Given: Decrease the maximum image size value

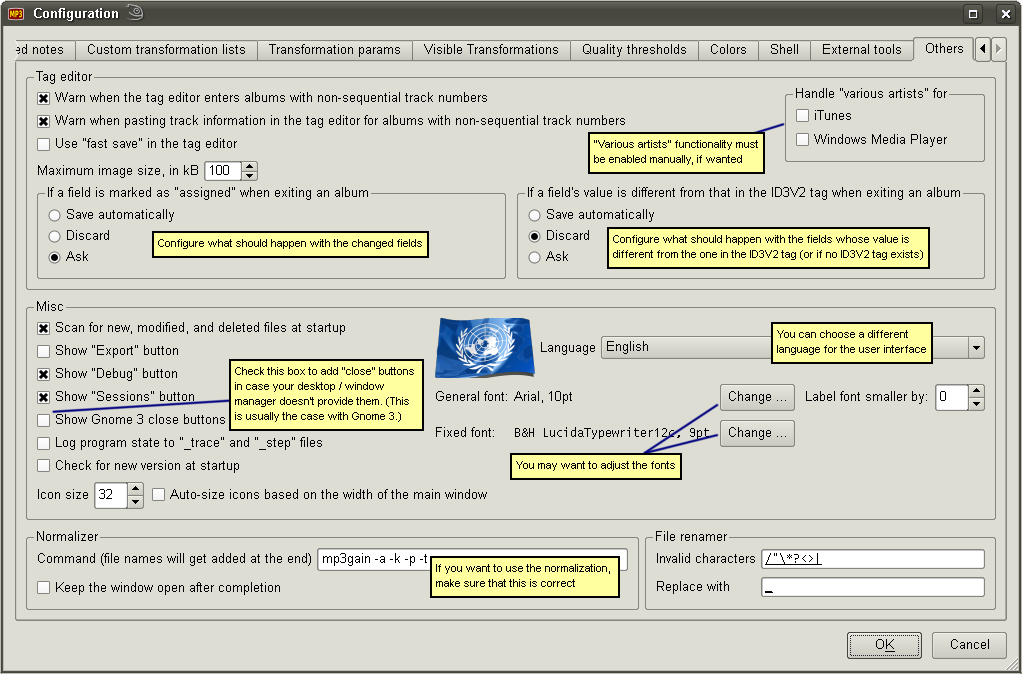Looking at the screenshot, I should coord(250,176).
